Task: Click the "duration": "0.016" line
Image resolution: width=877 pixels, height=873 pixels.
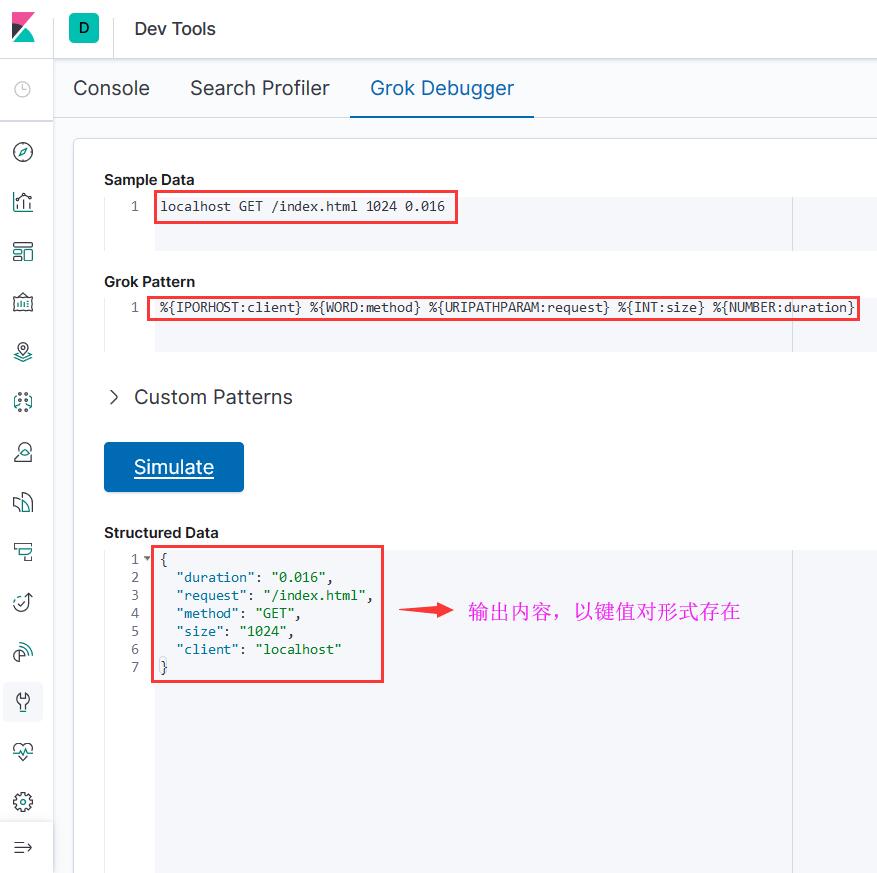Action: click(254, 577)
